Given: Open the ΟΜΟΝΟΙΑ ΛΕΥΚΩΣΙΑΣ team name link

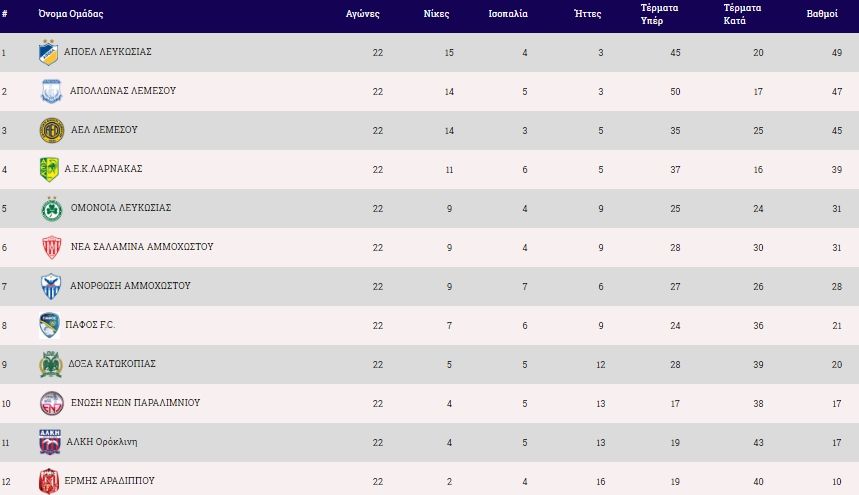Looking at the screenshot, I should (121, 208).
